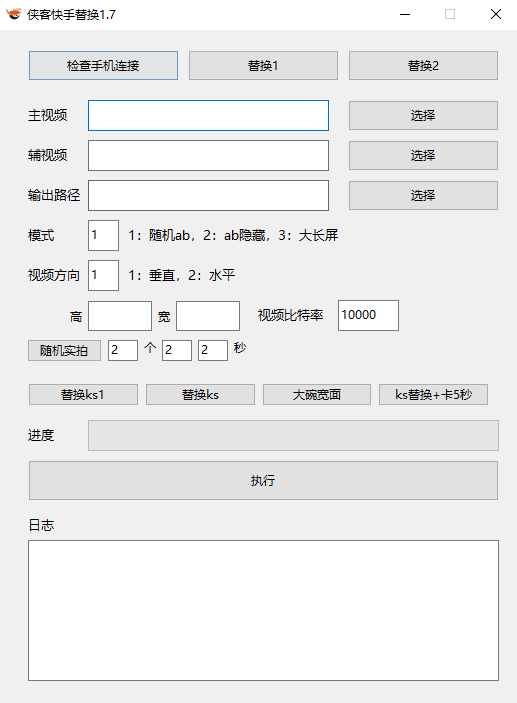Focus the 主视频 path input field

(209, 116)
